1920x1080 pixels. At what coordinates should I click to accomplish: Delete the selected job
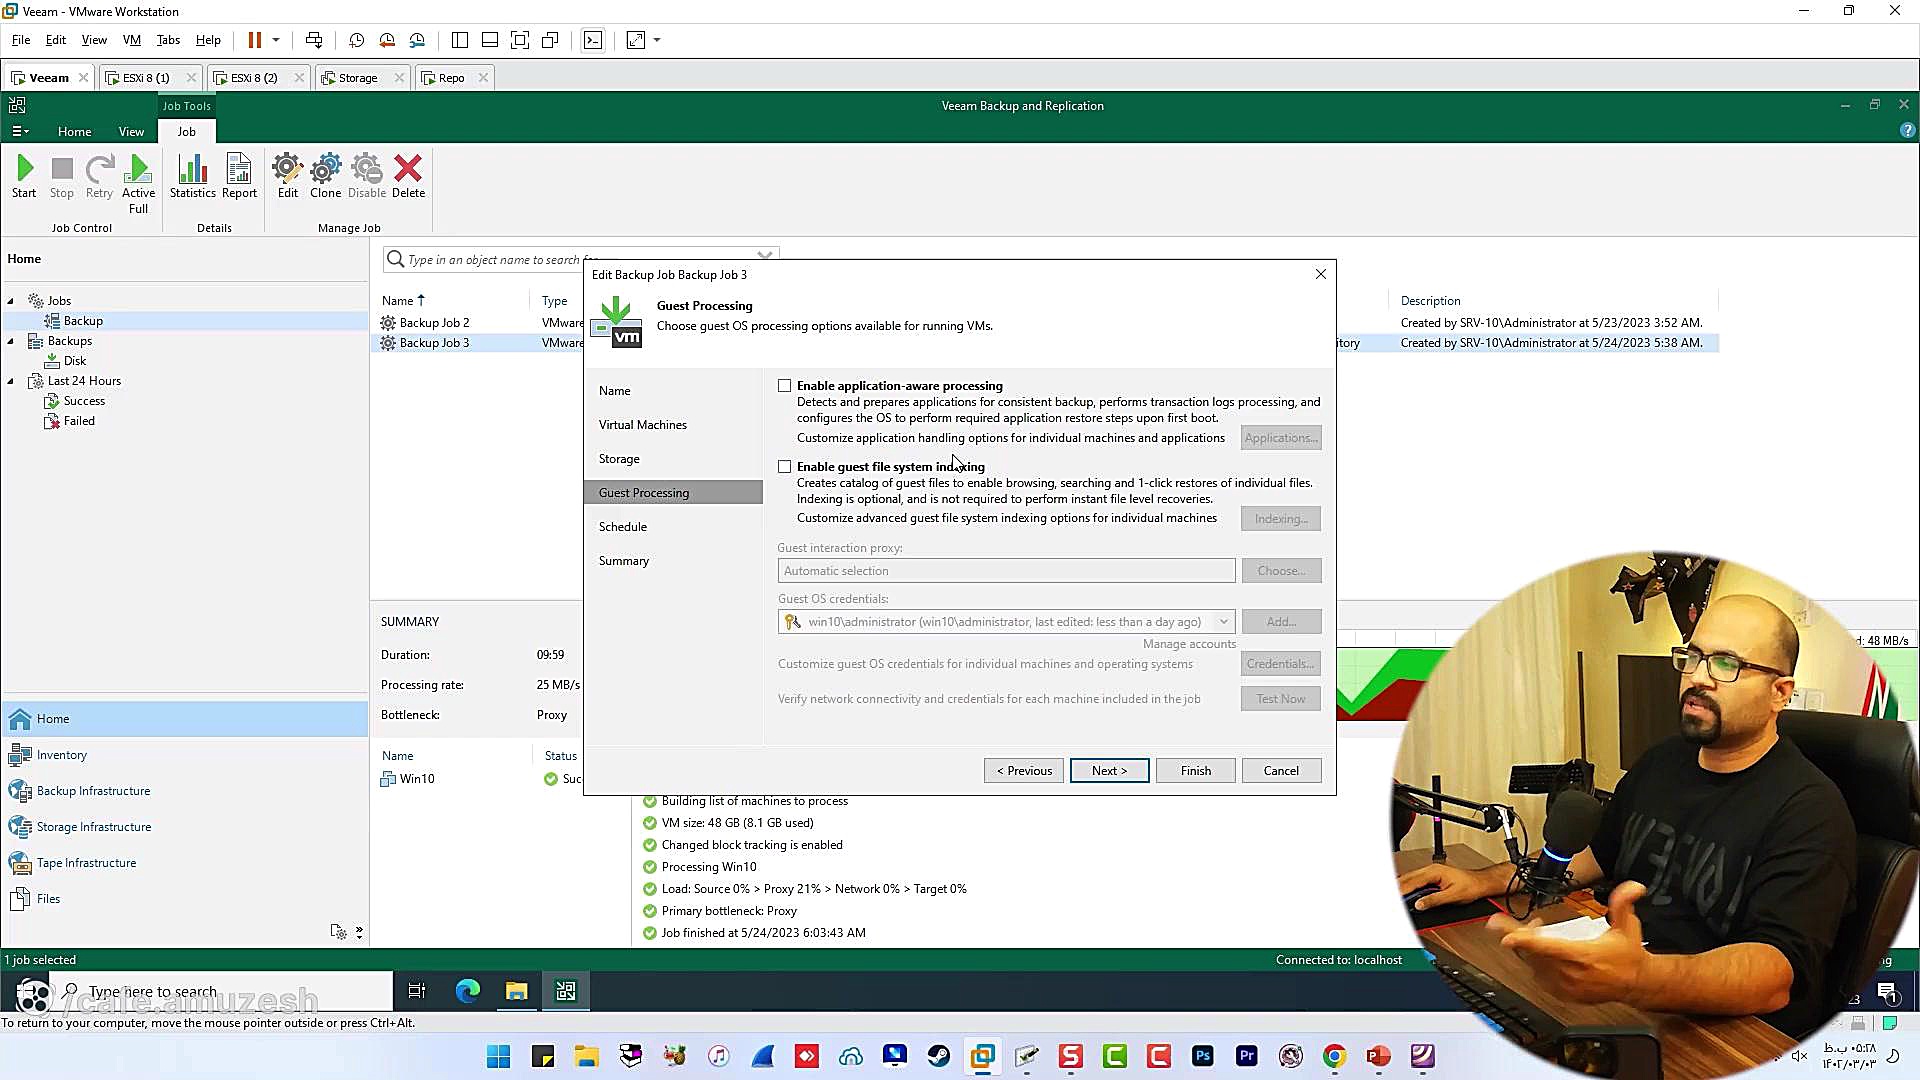tap(408, 177)
